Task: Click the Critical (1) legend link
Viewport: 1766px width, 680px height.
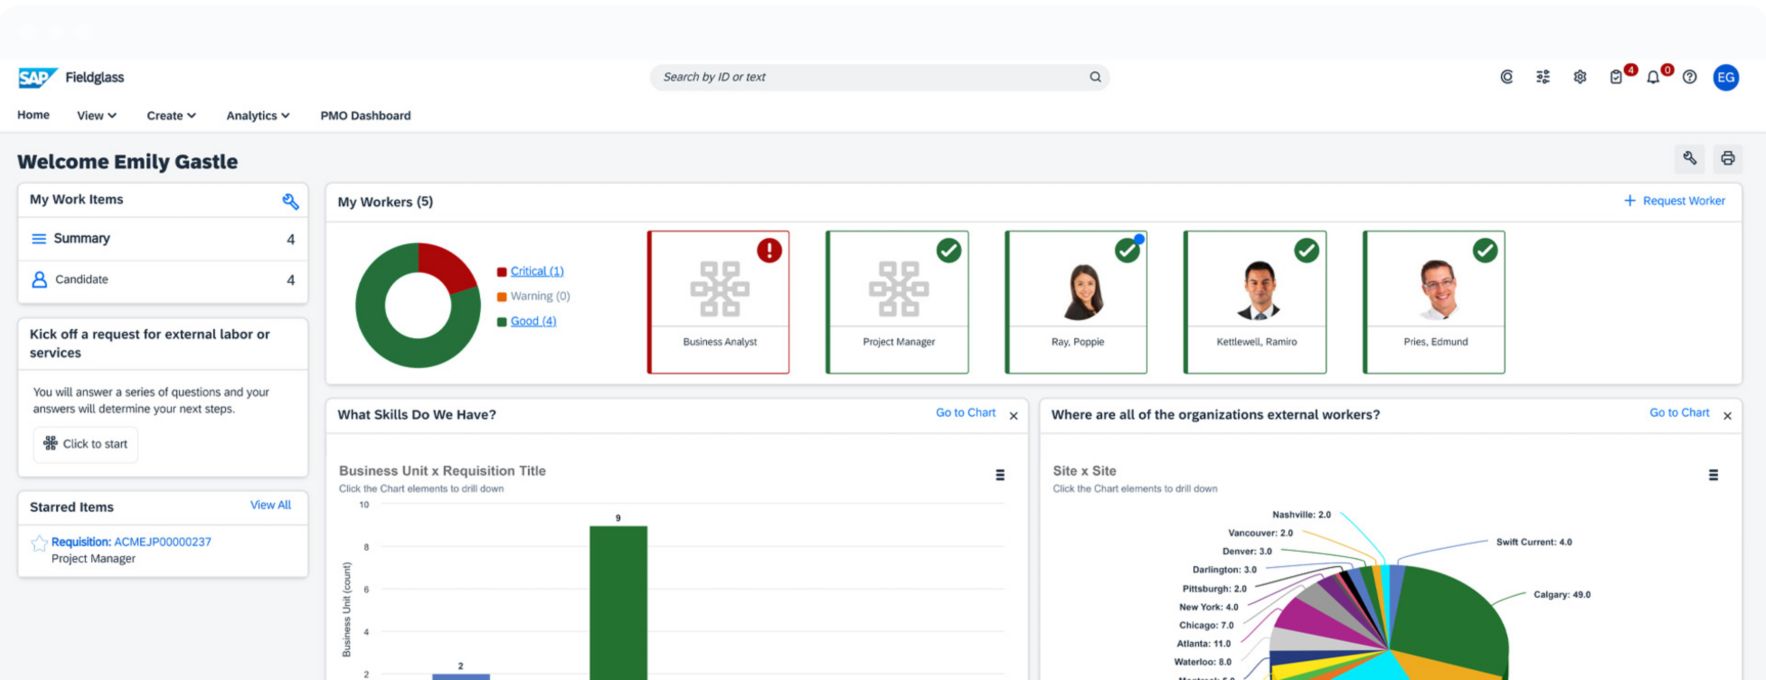Action: click(537, 271)
